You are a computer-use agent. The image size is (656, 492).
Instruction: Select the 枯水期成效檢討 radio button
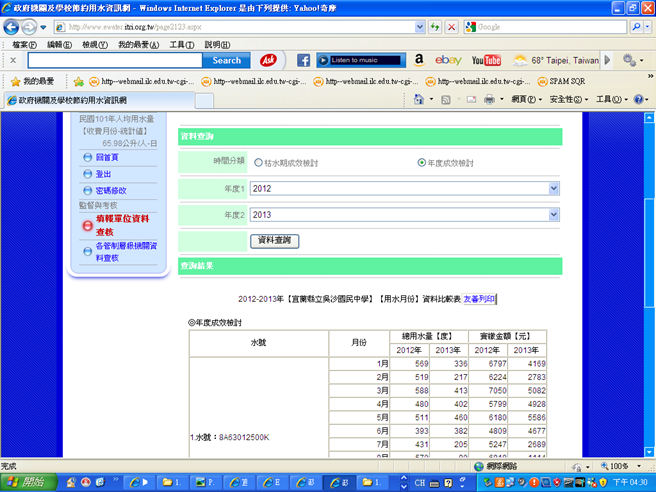click(259, 162)
